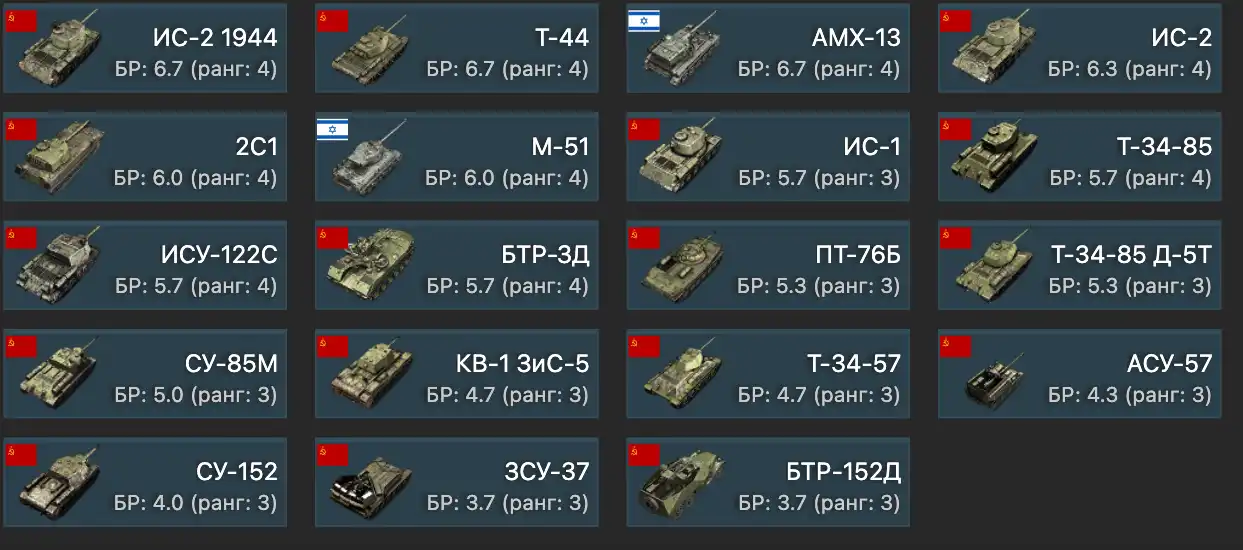Viewport: 1243px width, 550px height.
Task: Click the Israeli flag on AMX-13 card
Action: coord(644,21)
